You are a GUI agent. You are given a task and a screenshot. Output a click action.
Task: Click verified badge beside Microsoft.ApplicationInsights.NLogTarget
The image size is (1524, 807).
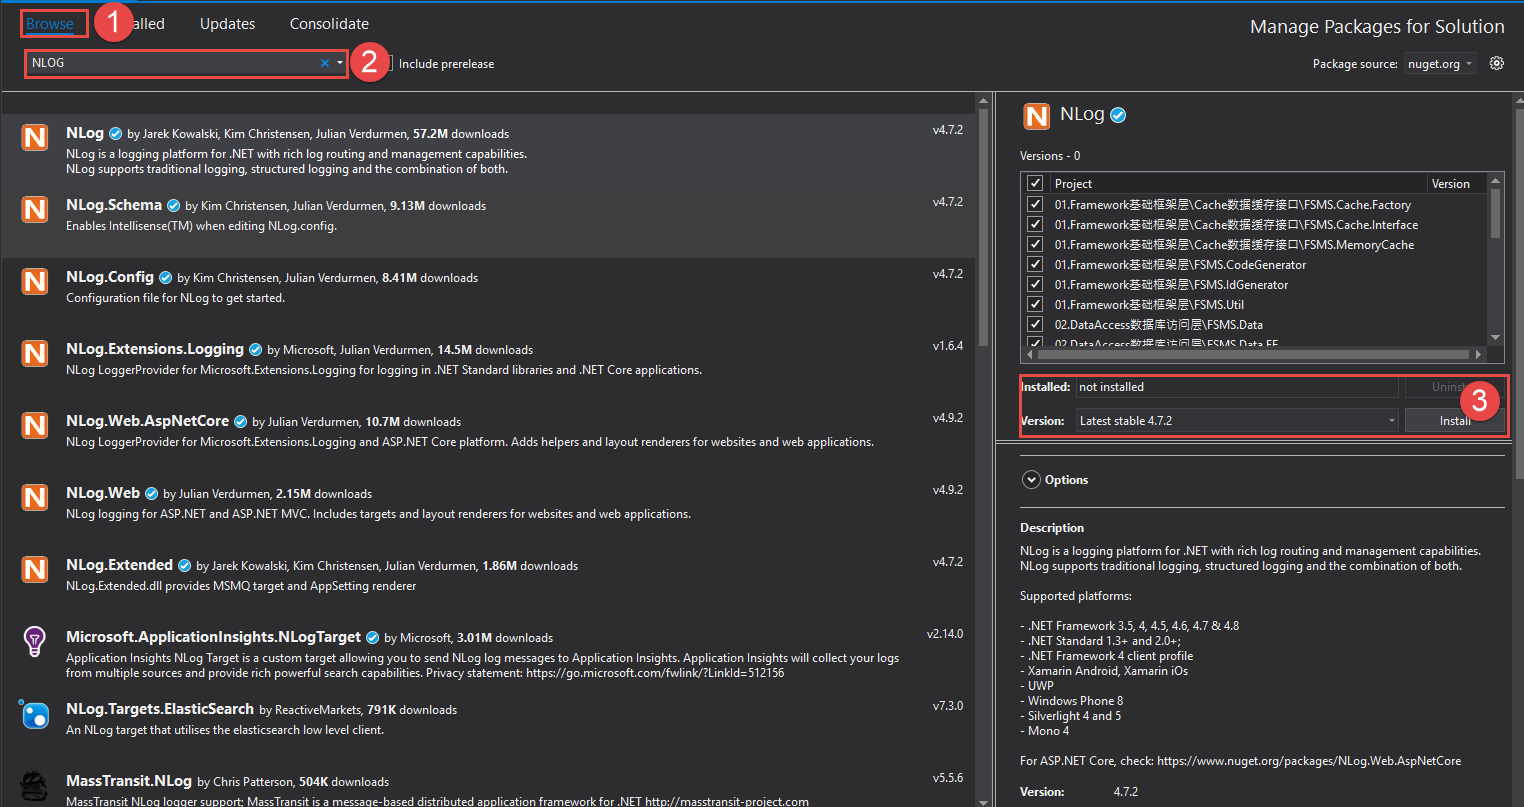pos(372,638)
